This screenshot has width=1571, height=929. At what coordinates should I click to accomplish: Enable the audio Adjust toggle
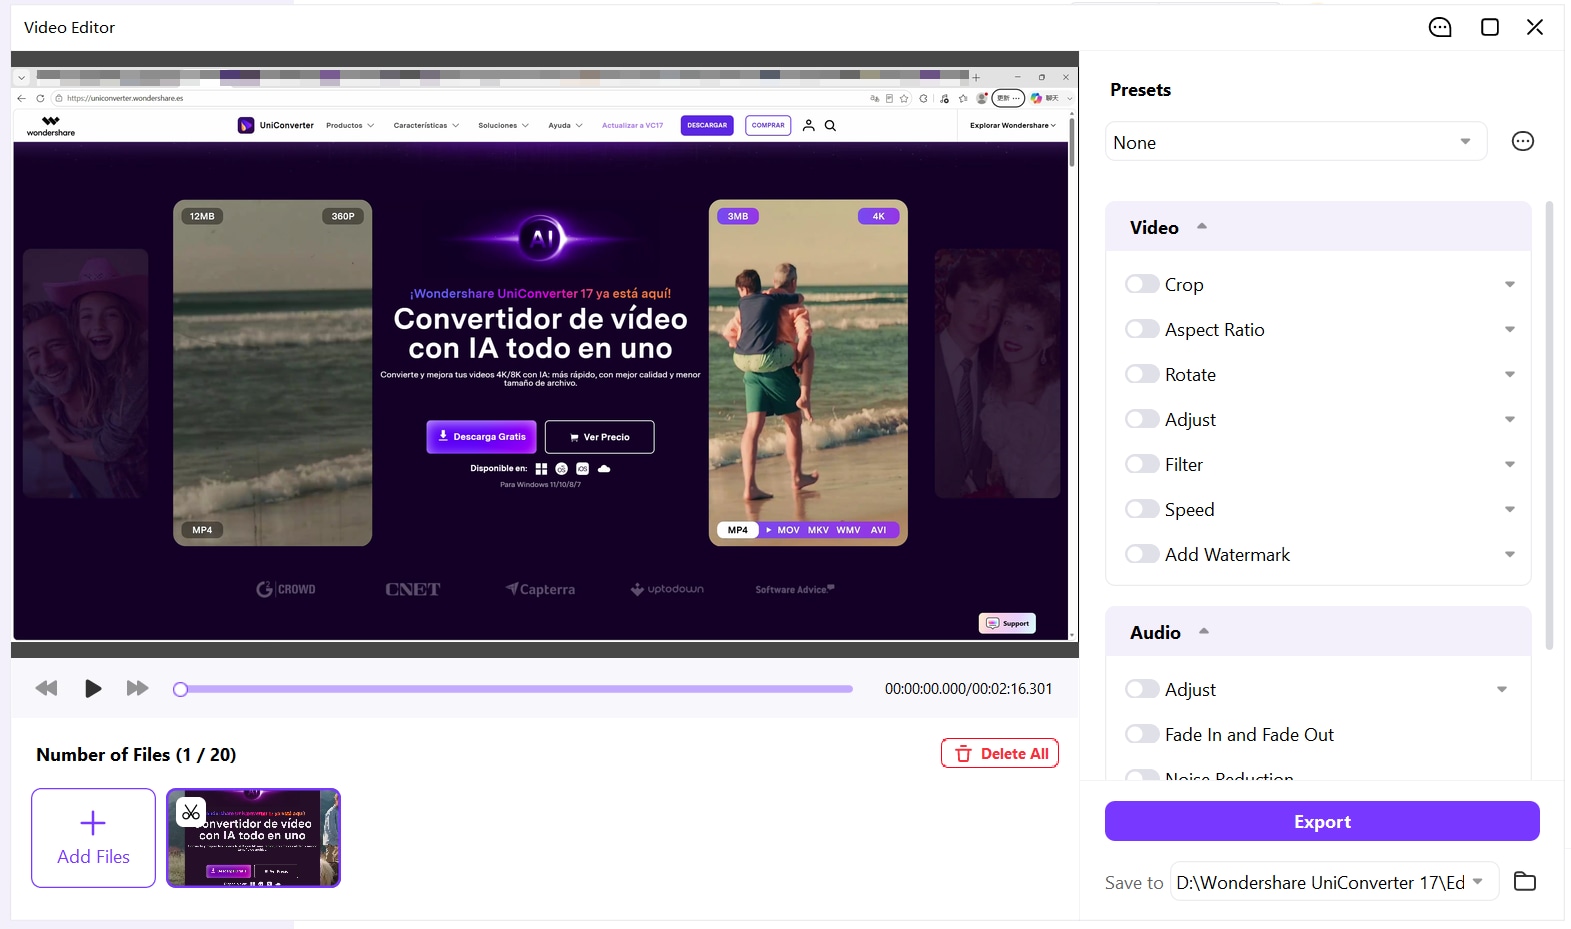tap(1142, 689)
